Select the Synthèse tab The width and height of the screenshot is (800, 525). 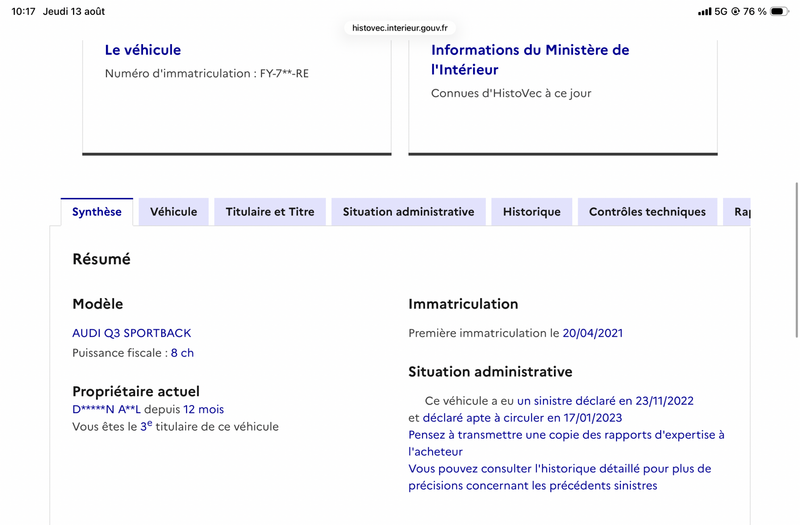click(x=97, y=212)
